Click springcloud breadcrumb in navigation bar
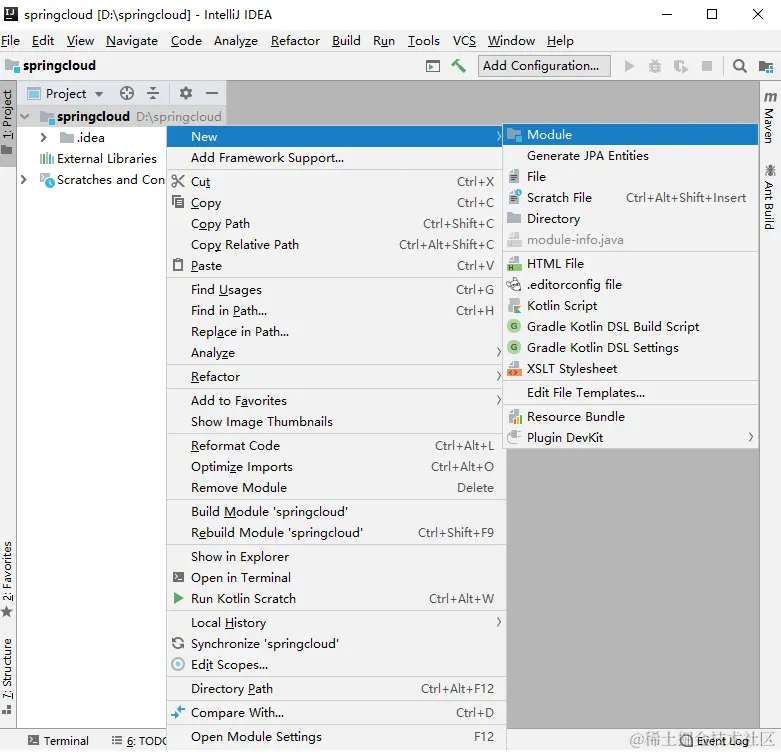Viewport: 781px width, 754px height. tap(50, 66)
